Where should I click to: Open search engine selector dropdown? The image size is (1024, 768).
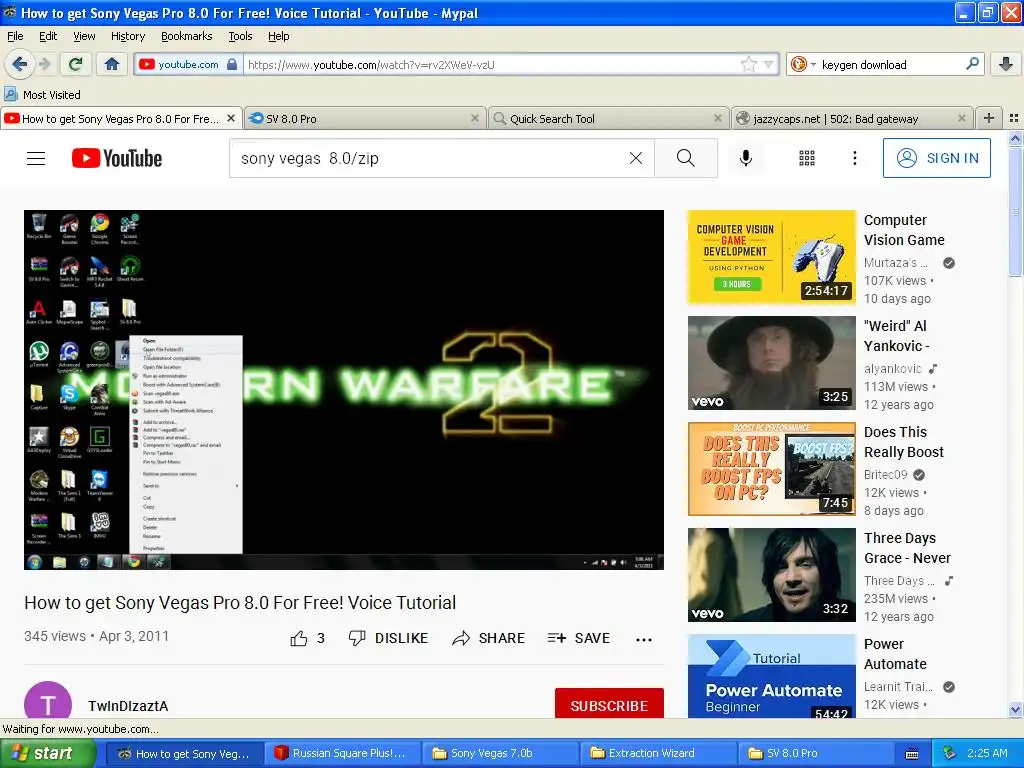(x=803, y=64)
